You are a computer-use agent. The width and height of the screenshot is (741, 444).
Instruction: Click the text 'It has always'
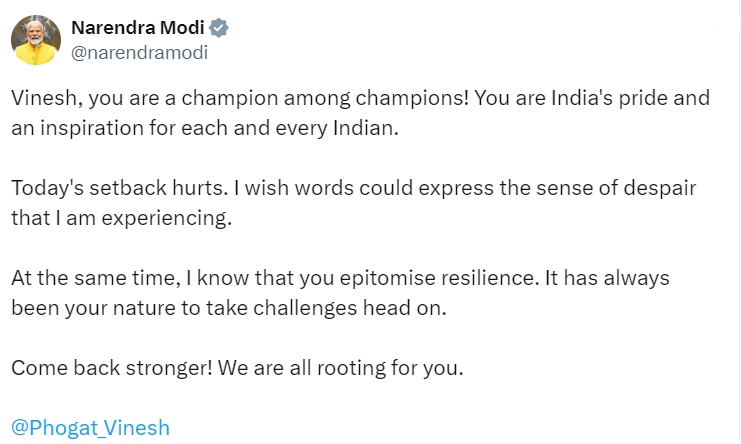click(607, 278)
